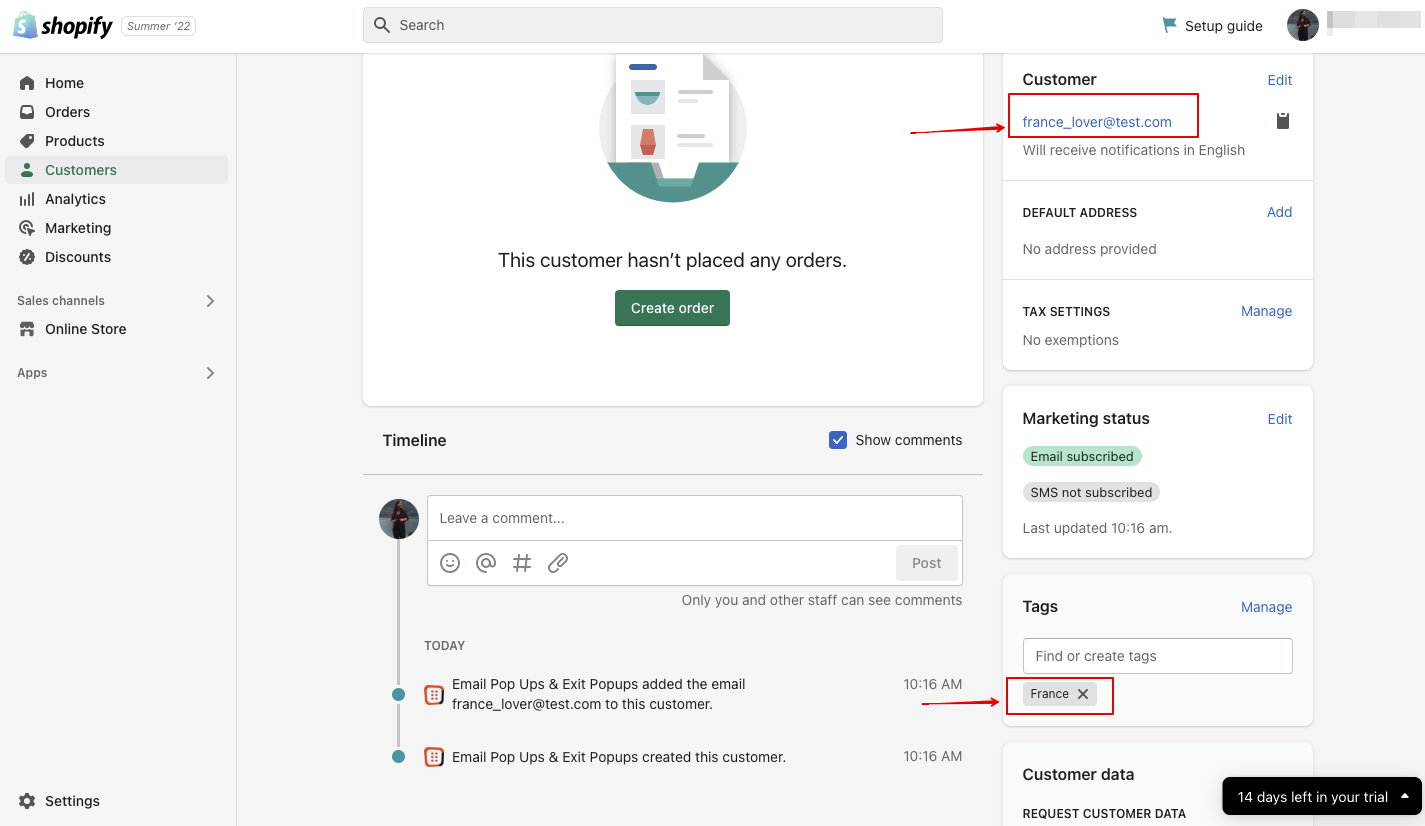
Task: Mention staff with @ icon
Action: tap(486, 563)
